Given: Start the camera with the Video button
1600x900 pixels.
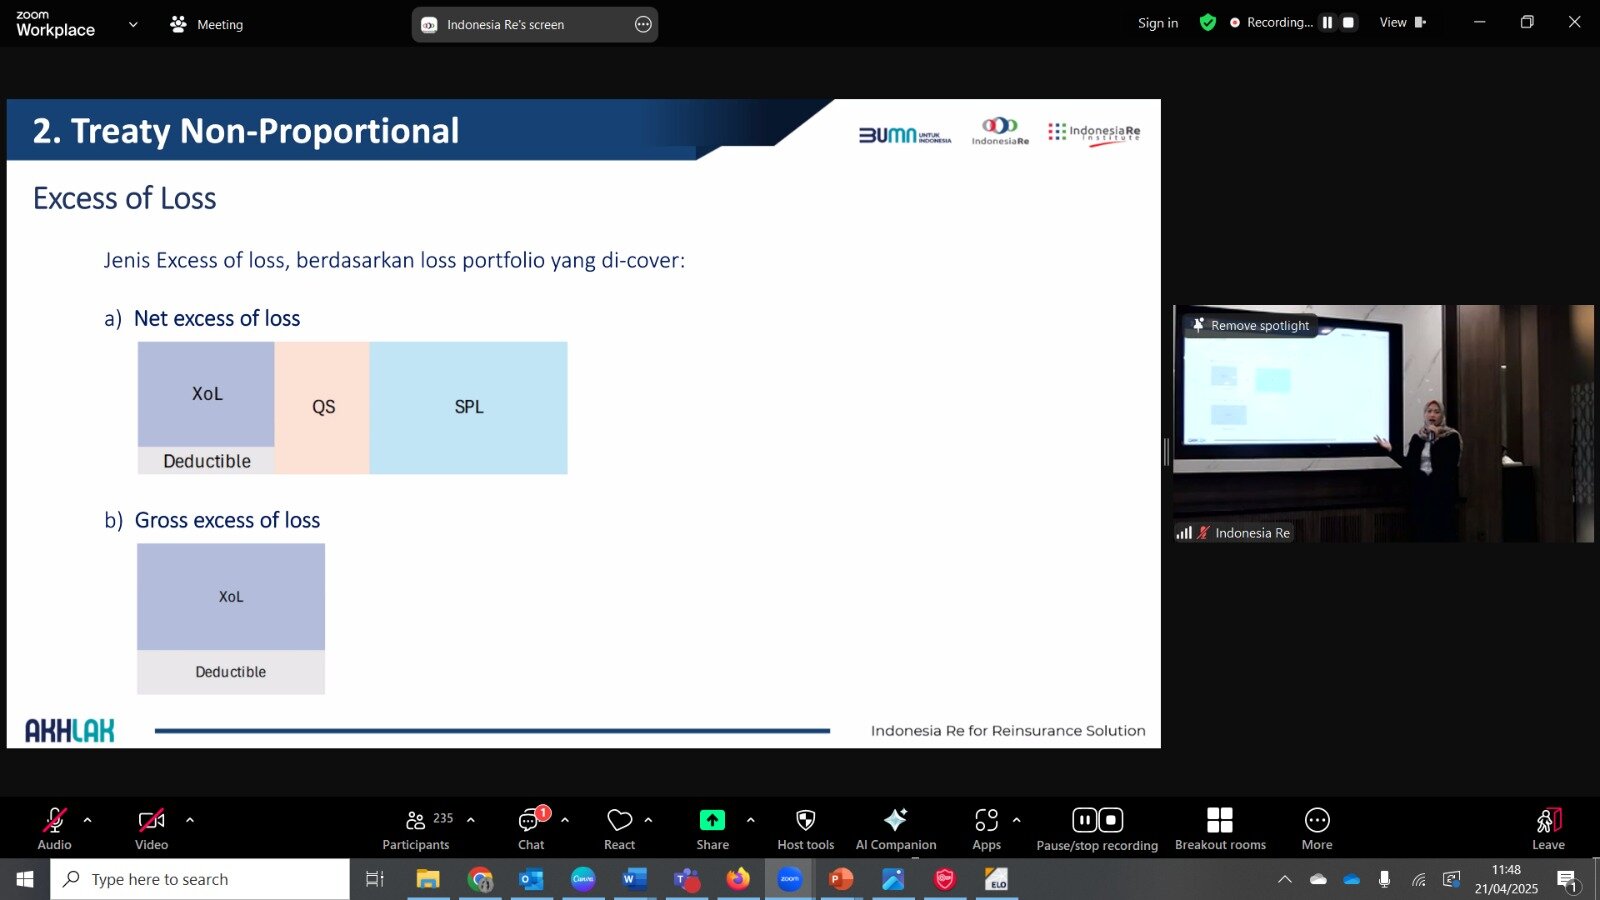Looking at the screenshot, I should (x=151, y=828).
